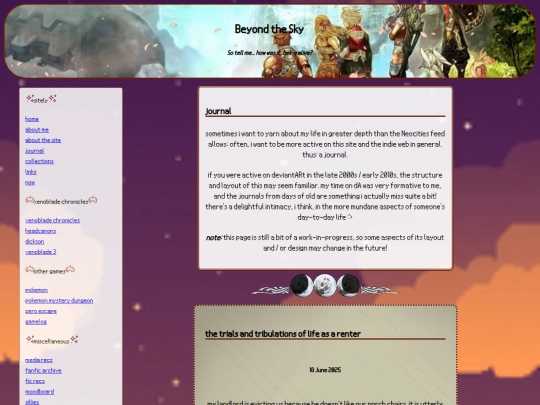The width and height of the screenshot is (540, 405).
Task: Visit the fanfic archive link
Action: (x=43, y=371)
